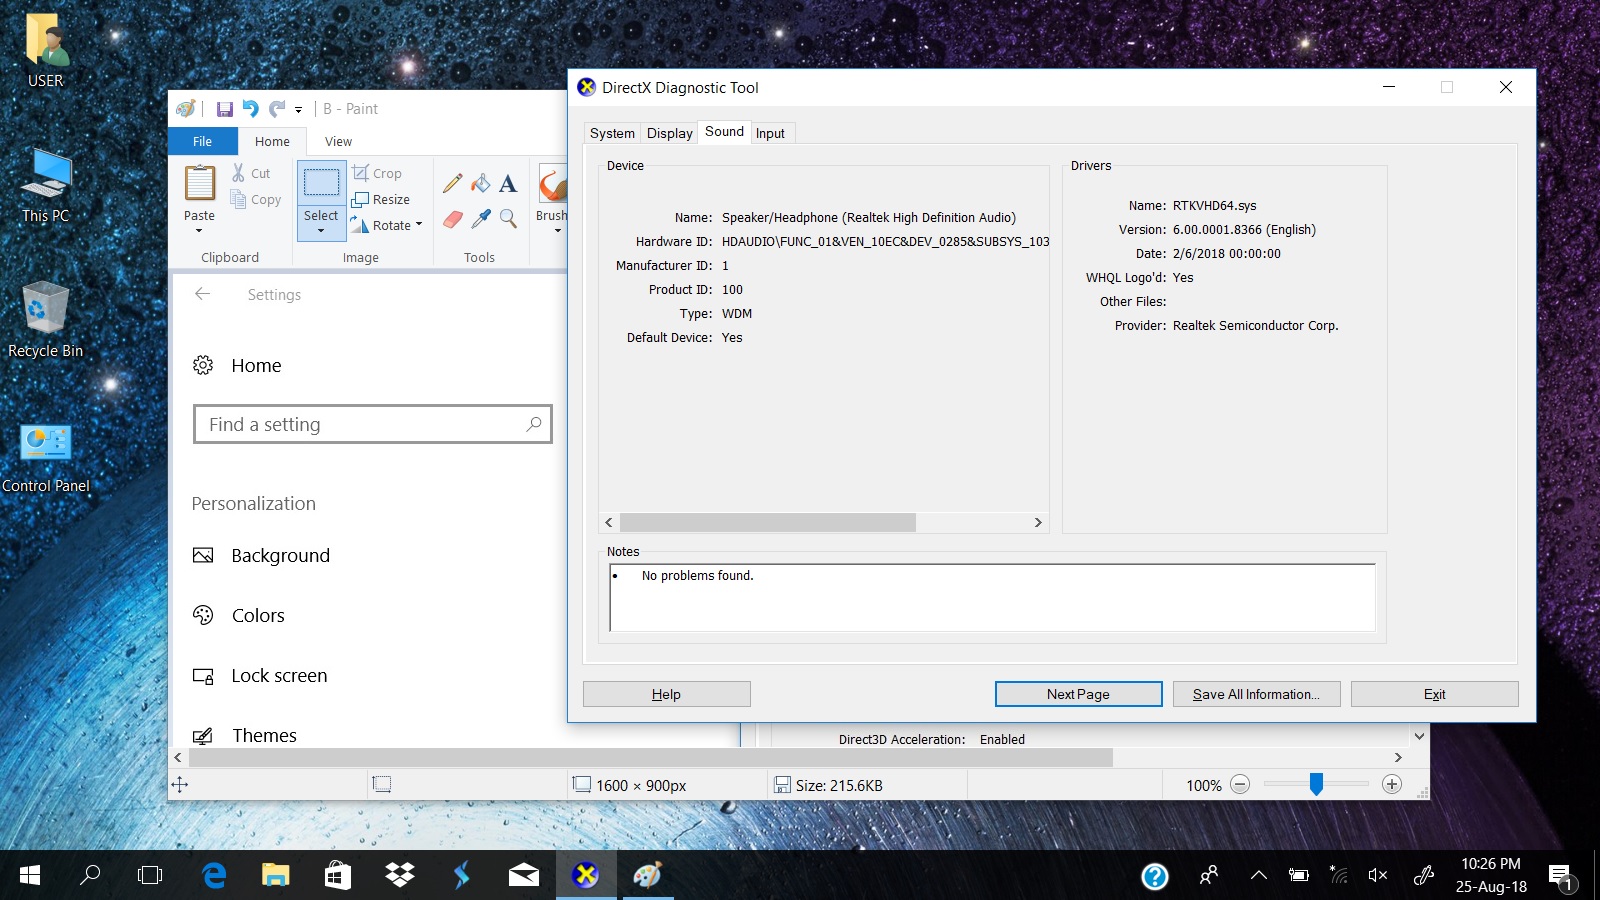Click the muted volume icon in system tray

(x=1378, y=876)
